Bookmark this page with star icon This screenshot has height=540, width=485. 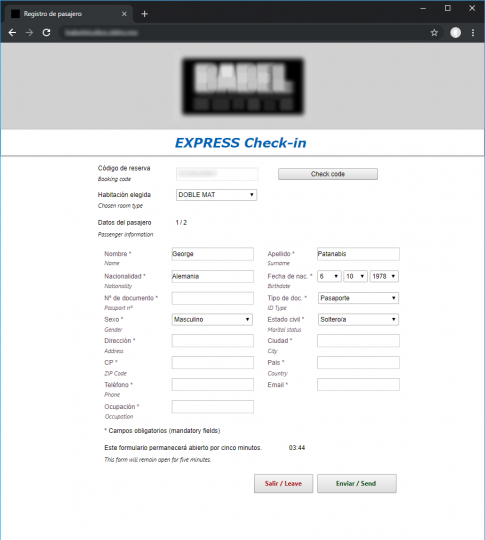pyautogui.click(x=434, y=33)
